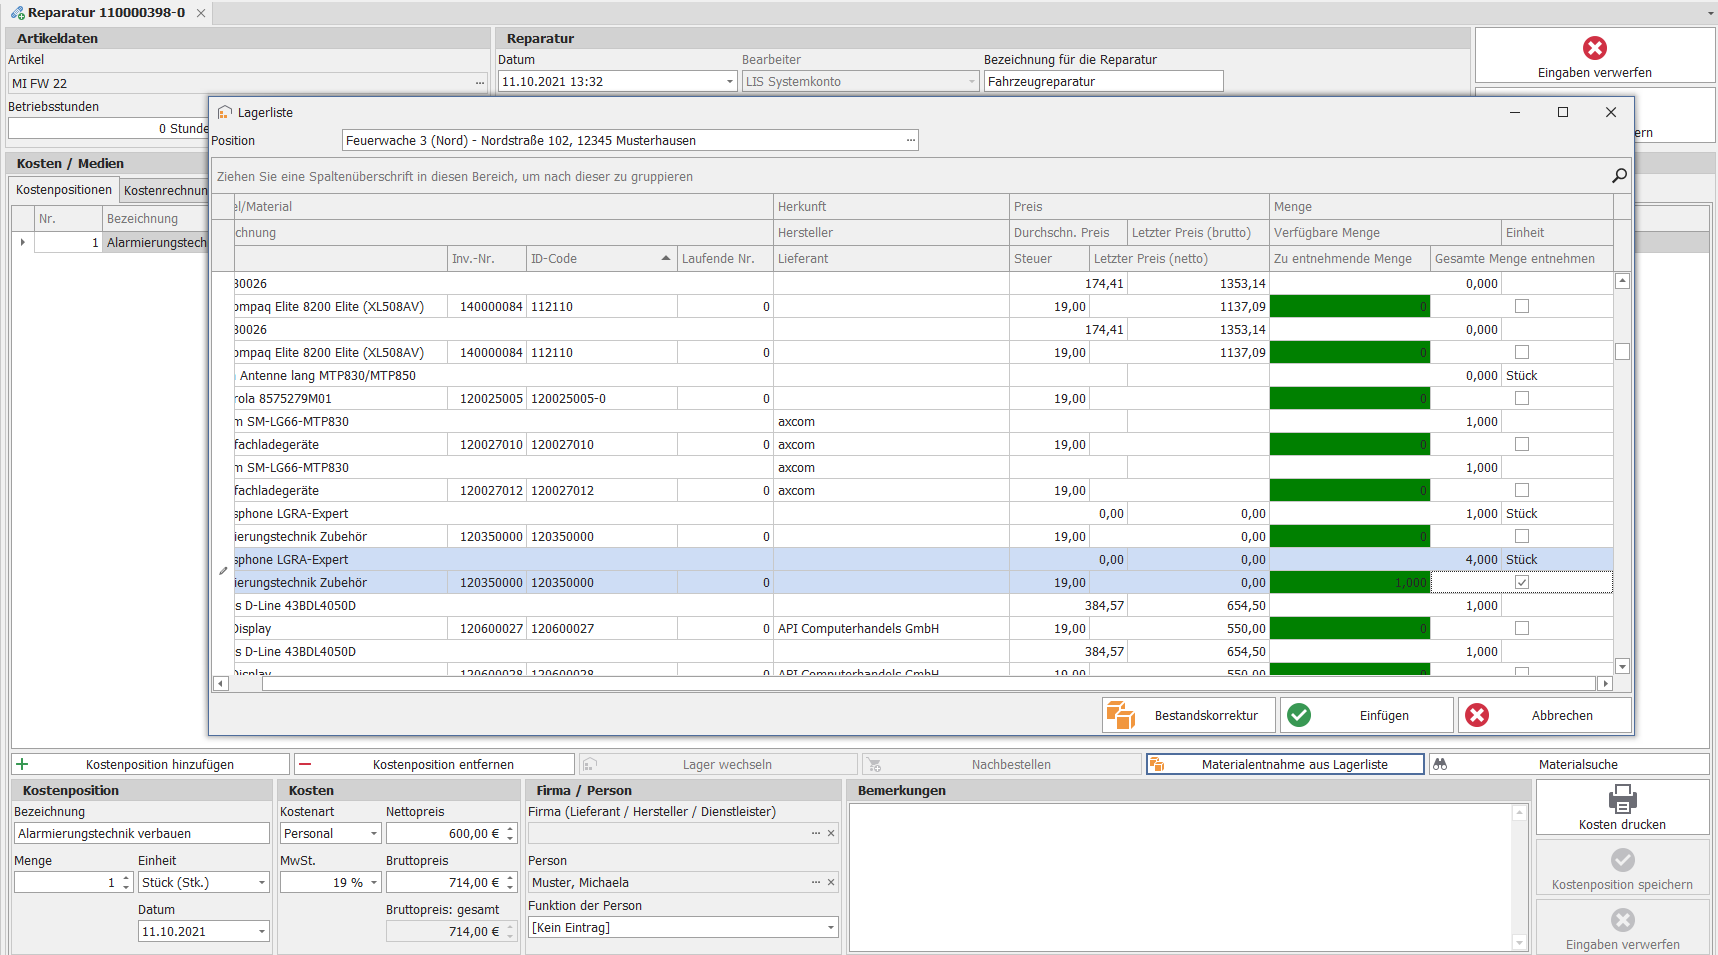Click the green checkmark Einfügen icon
Image resolution: width=1718 pixels, height=955 pixels.
point(1299,715)
